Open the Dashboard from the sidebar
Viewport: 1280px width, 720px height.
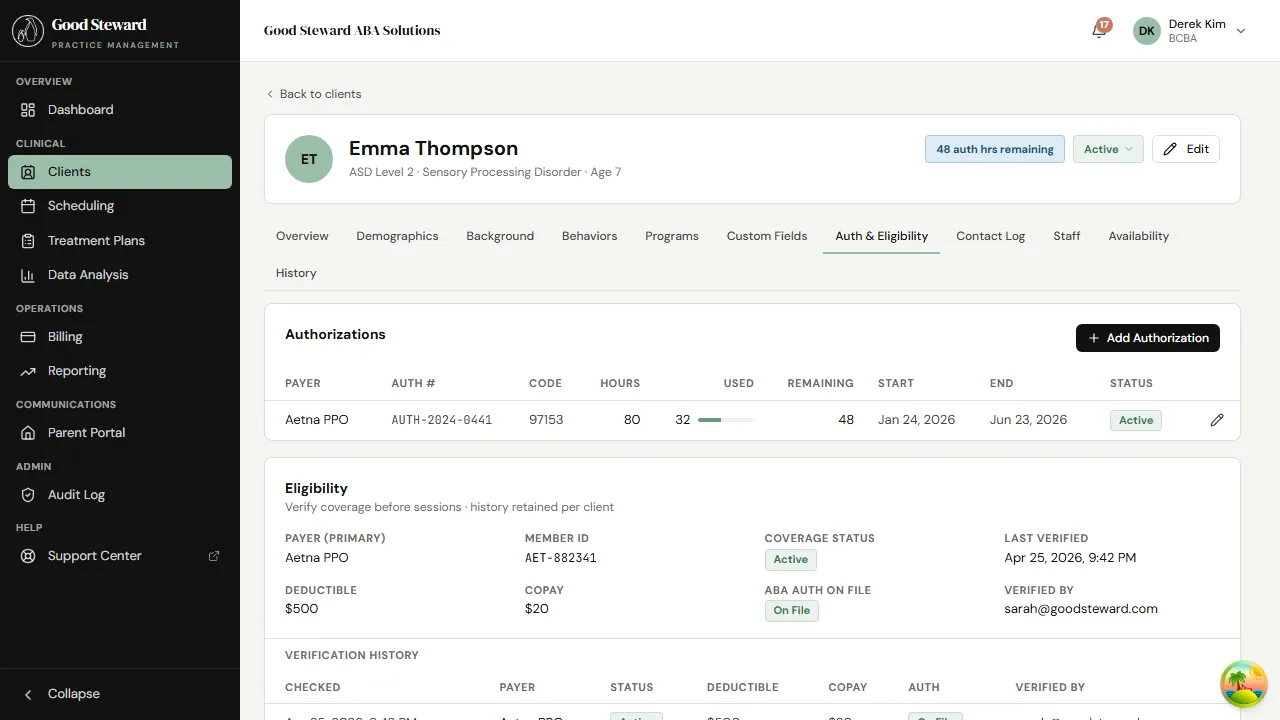click(x=80, y=109)
